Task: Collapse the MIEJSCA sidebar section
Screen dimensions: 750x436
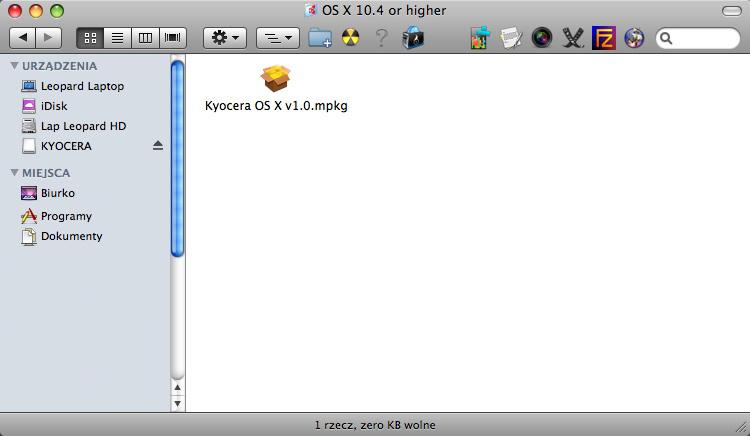Action: point(14,173)
